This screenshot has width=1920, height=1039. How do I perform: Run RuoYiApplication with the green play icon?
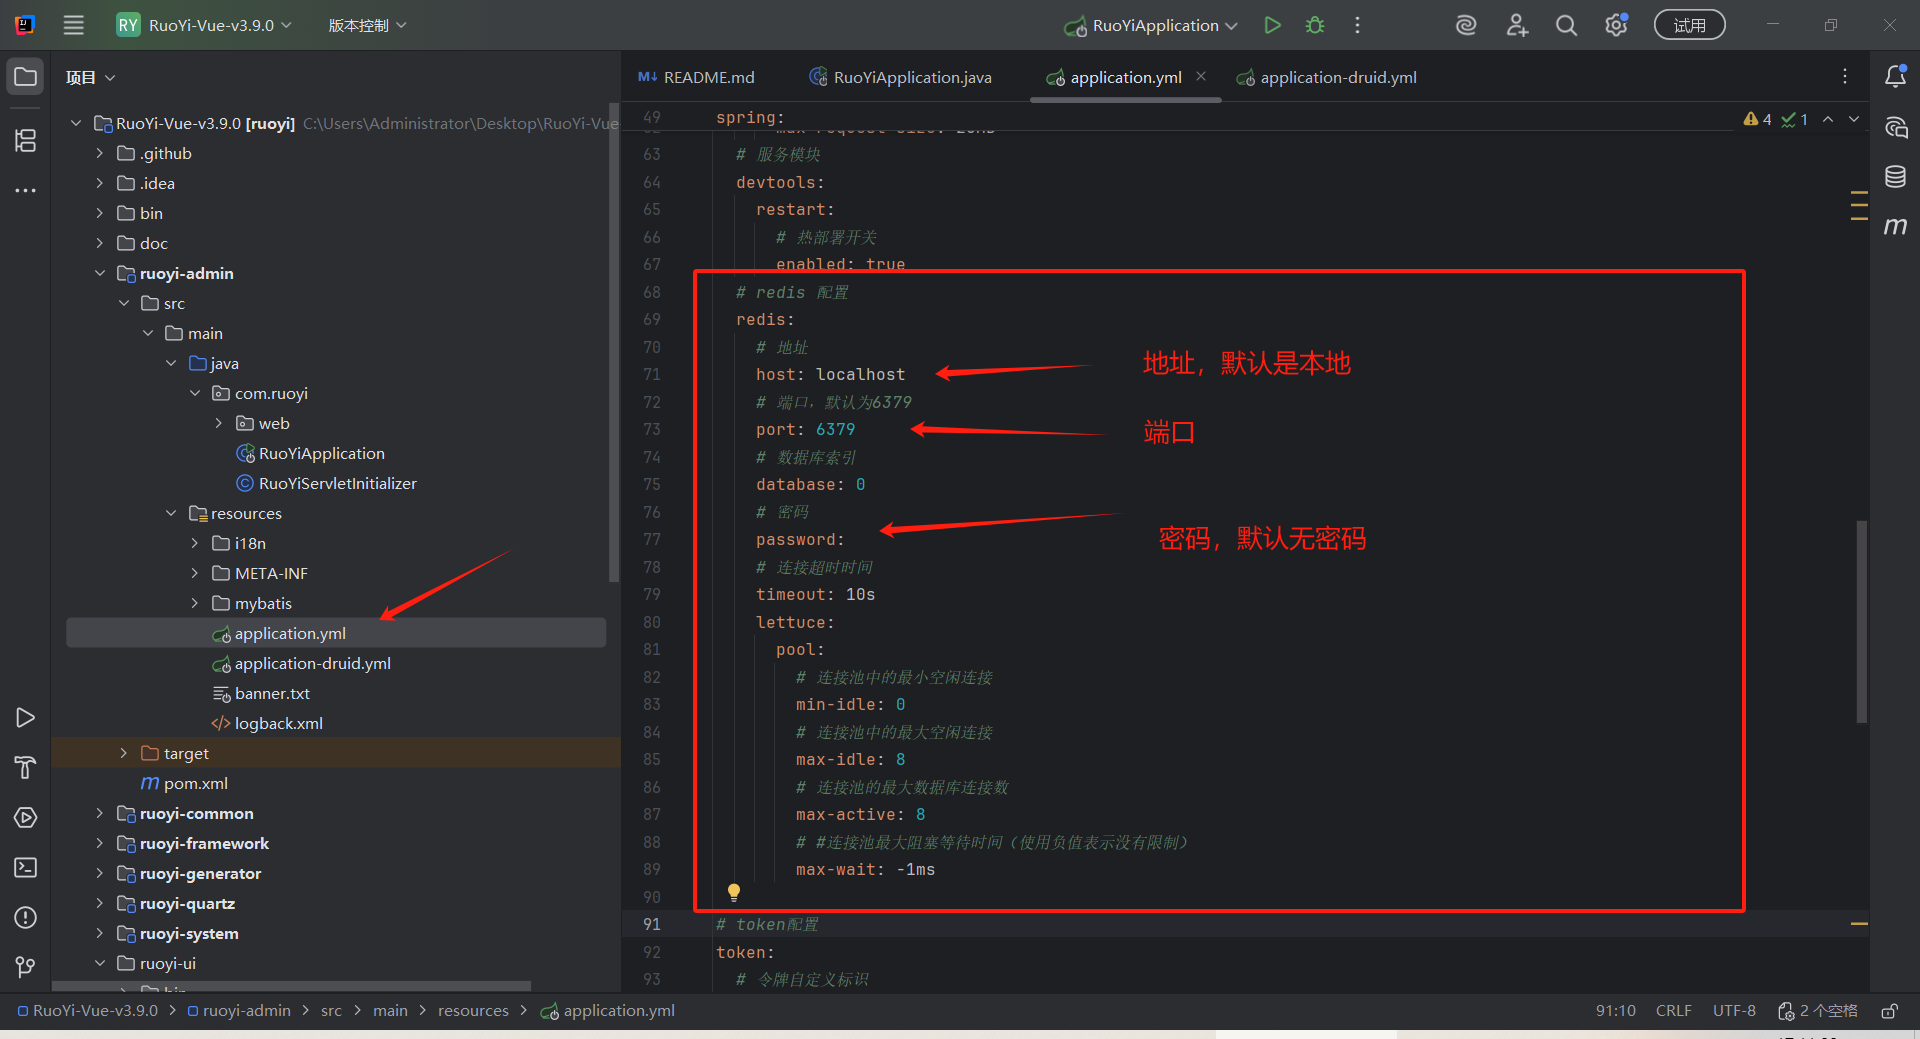tap(1272, 25)
